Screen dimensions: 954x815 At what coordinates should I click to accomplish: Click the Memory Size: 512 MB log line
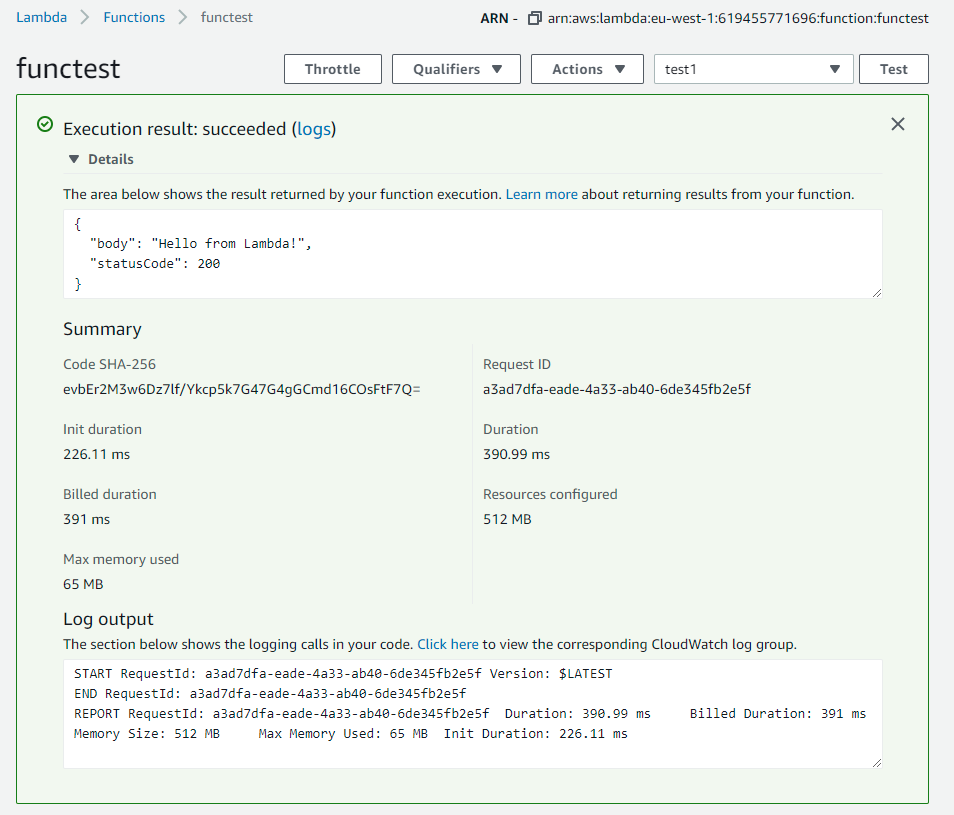350,734
